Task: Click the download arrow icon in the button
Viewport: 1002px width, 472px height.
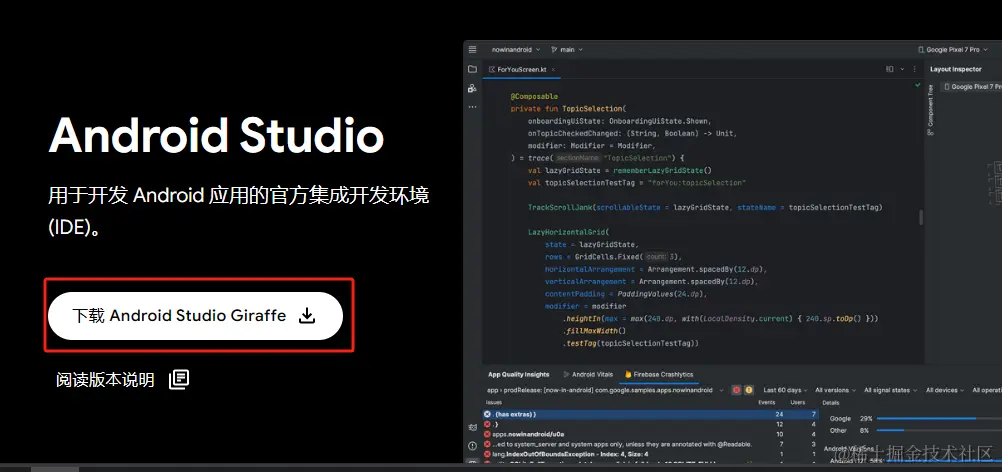Action: point(307,316)
